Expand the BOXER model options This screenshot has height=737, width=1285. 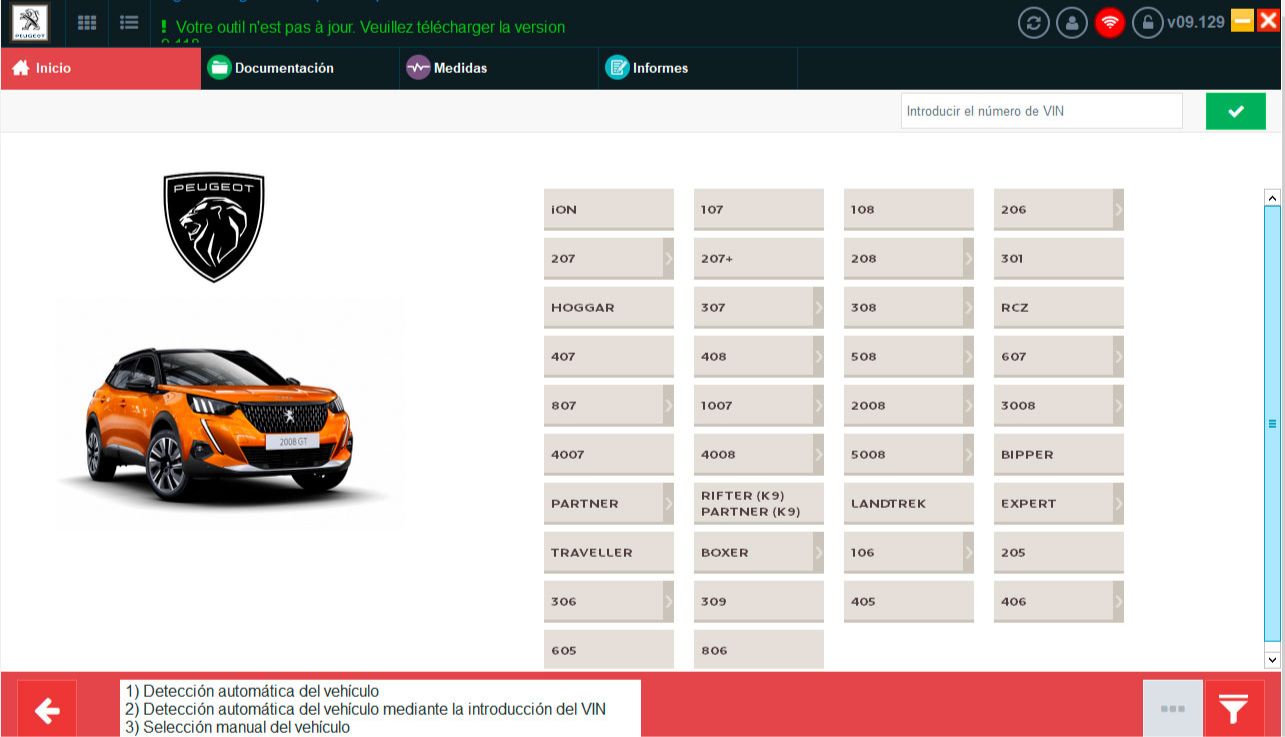coord(819,552)
